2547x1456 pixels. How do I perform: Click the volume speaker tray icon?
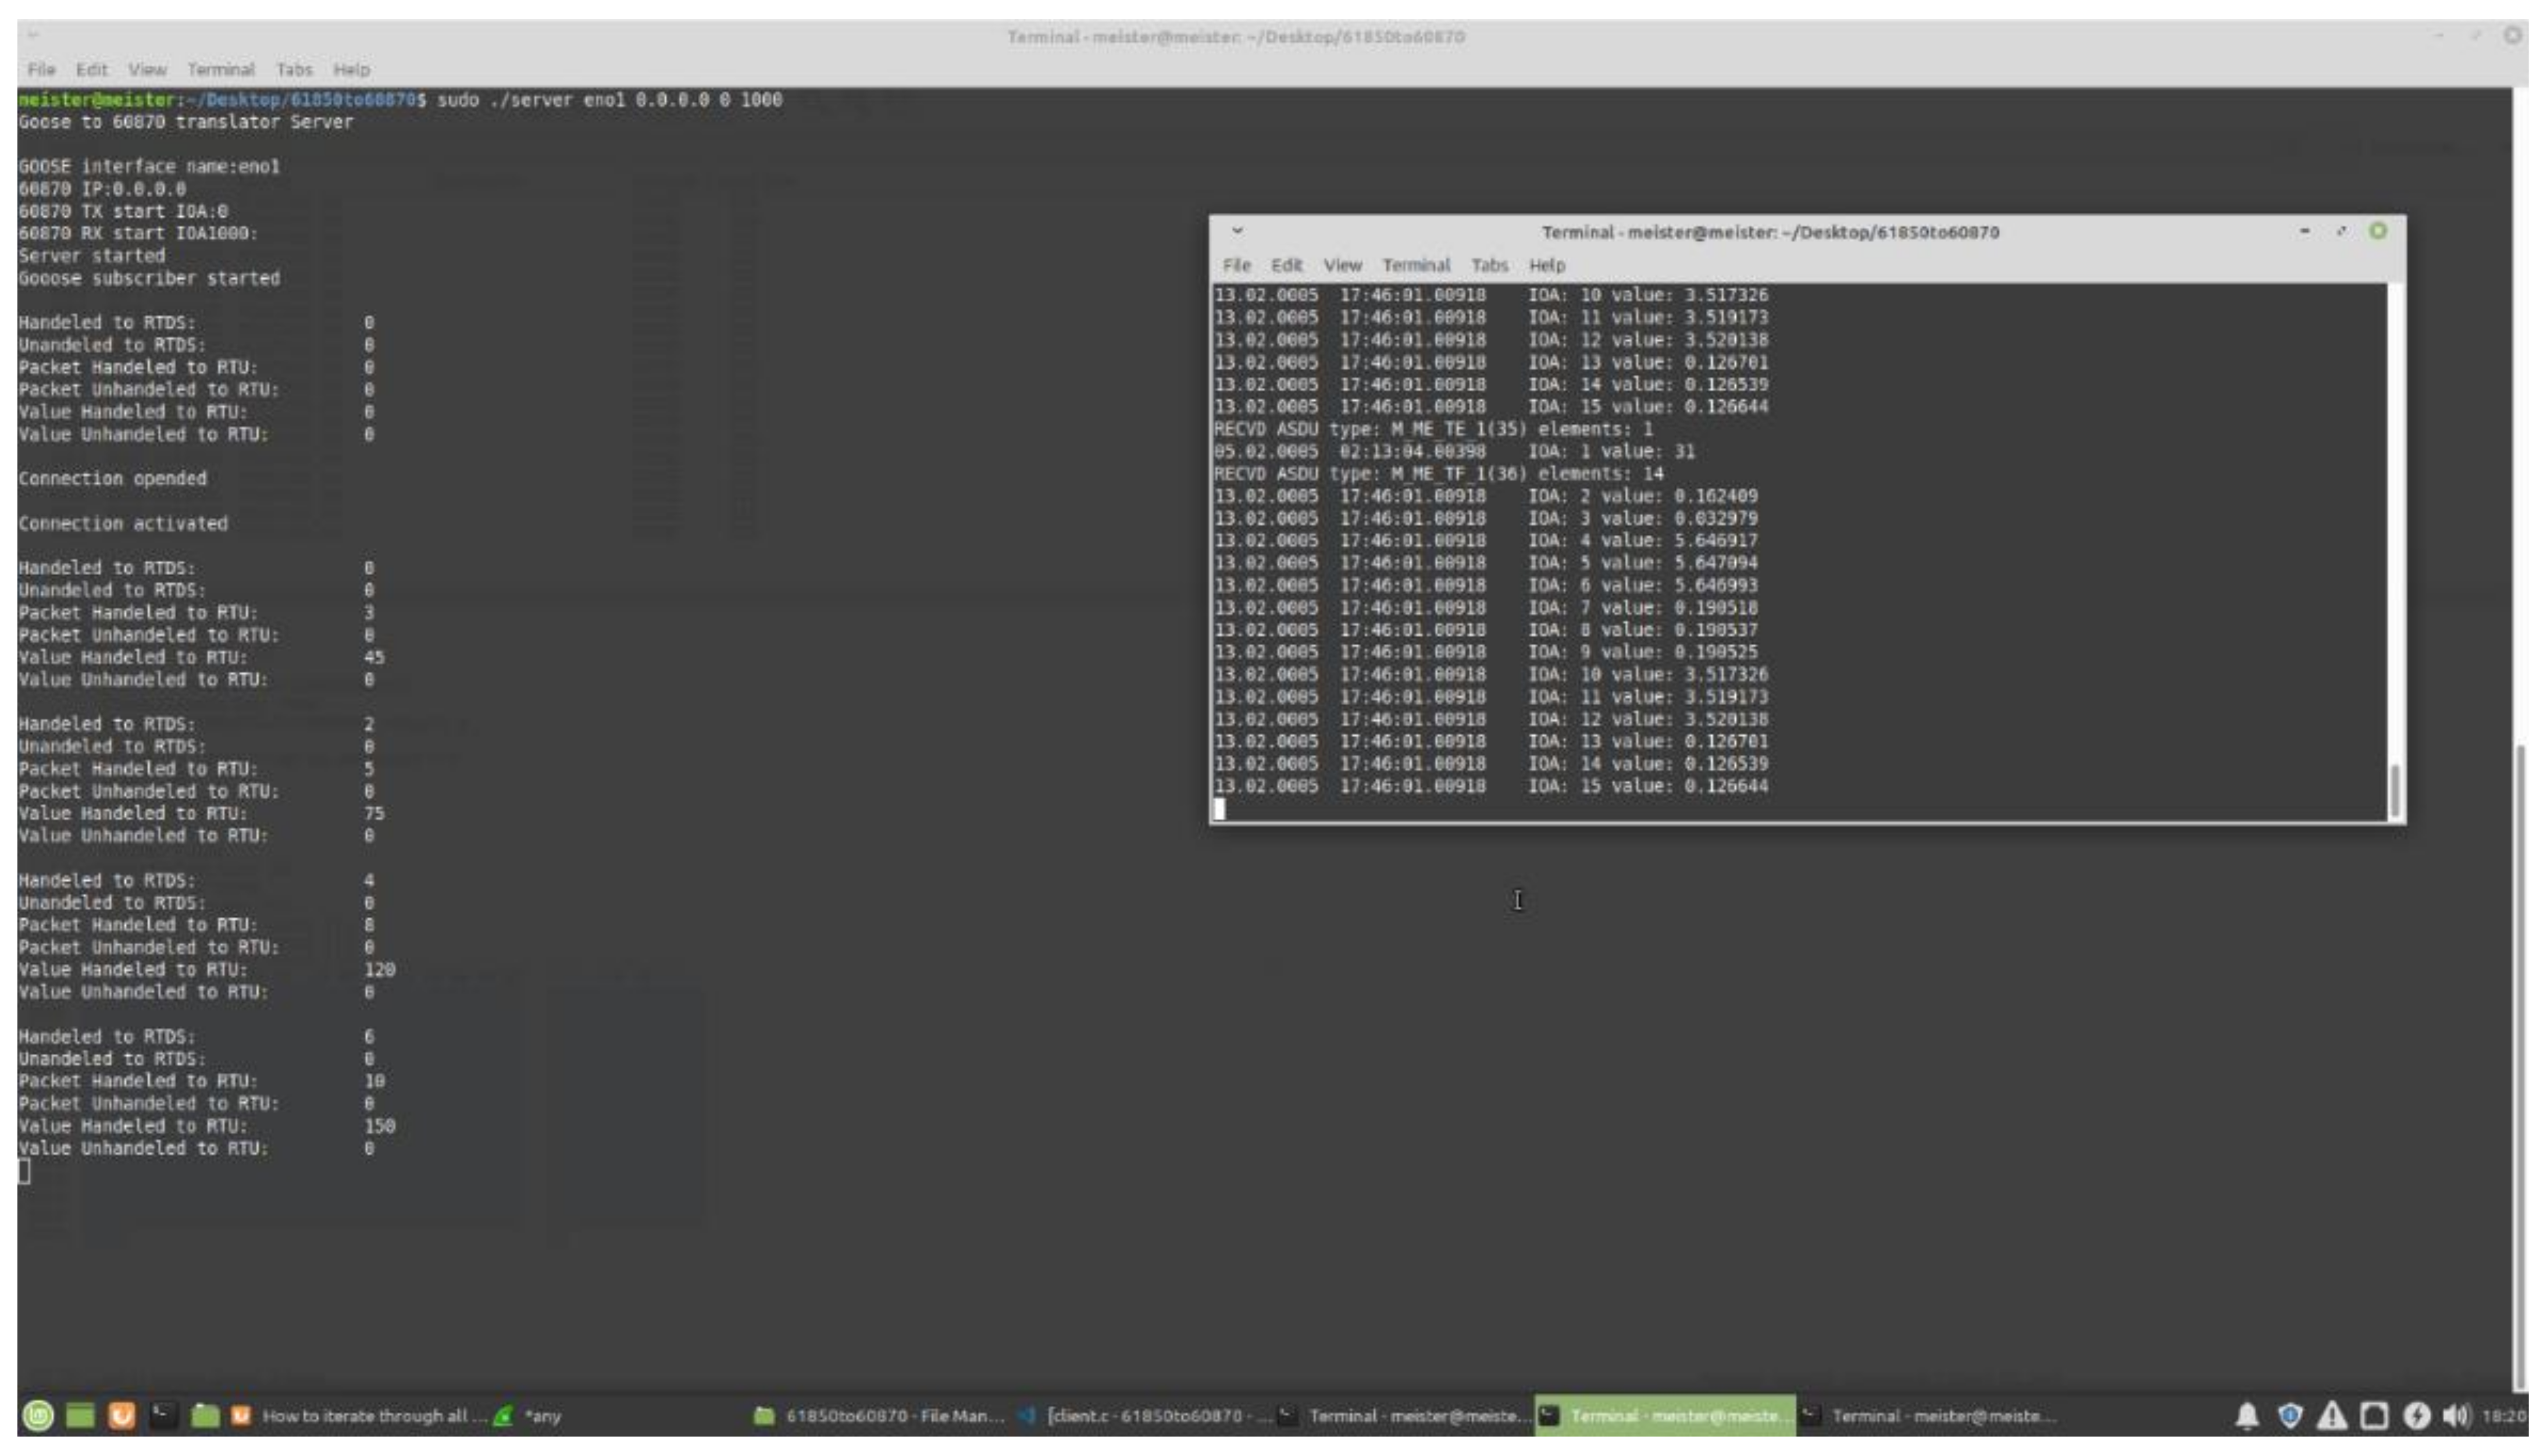(x=2455, y=1415)
